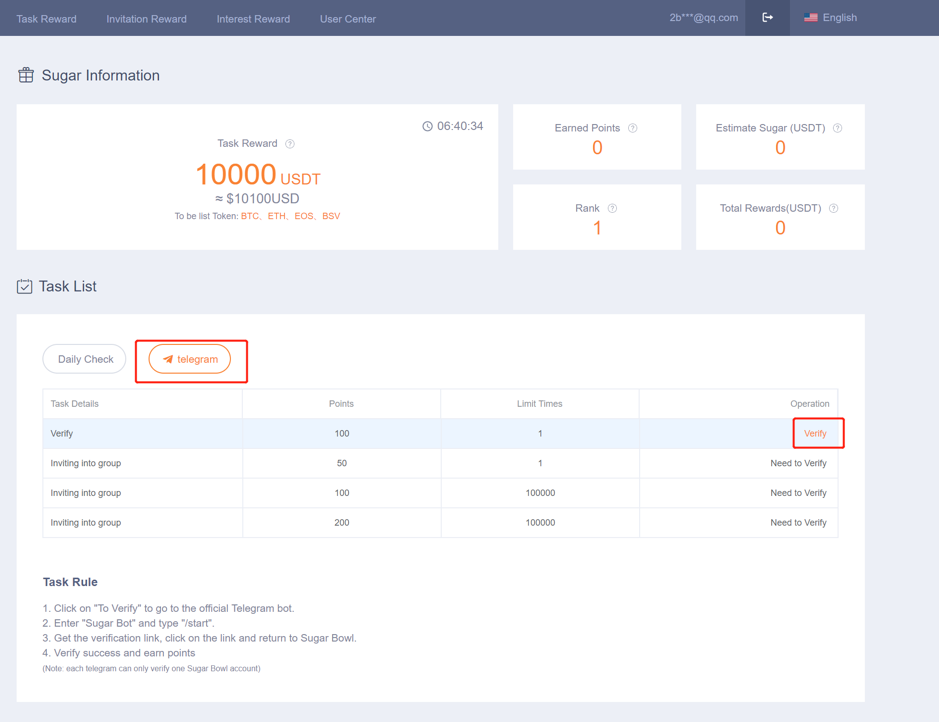The image size is (939, 722).
Task: Click the help icon next to Earned Points
Action: (633, 128)
